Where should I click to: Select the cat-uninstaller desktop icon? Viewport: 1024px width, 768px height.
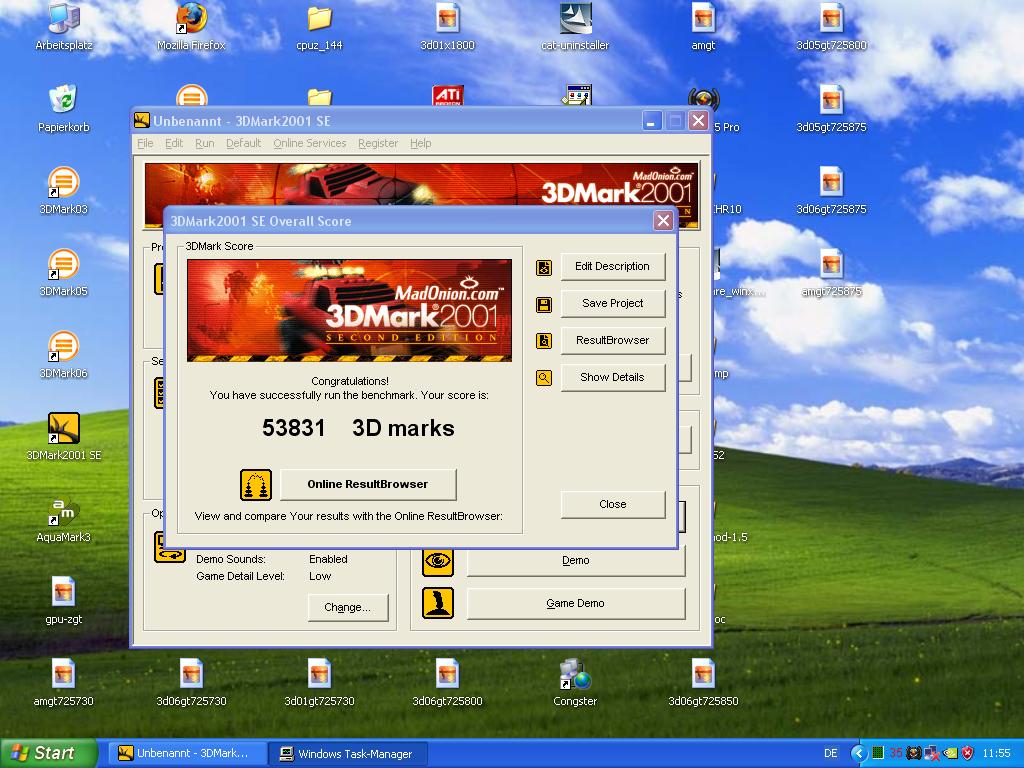(x=575, y=27)
